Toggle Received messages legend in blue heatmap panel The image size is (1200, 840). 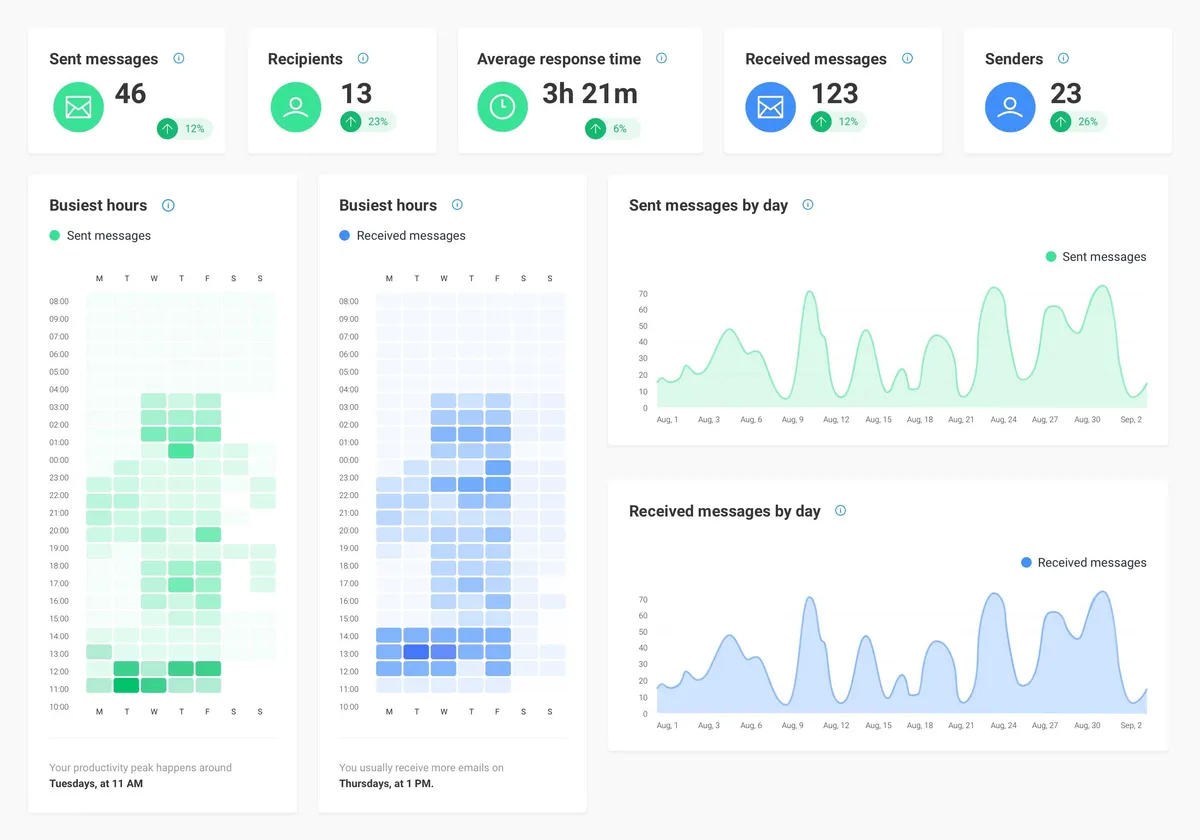pyautogui.click(x=402, y=236)
